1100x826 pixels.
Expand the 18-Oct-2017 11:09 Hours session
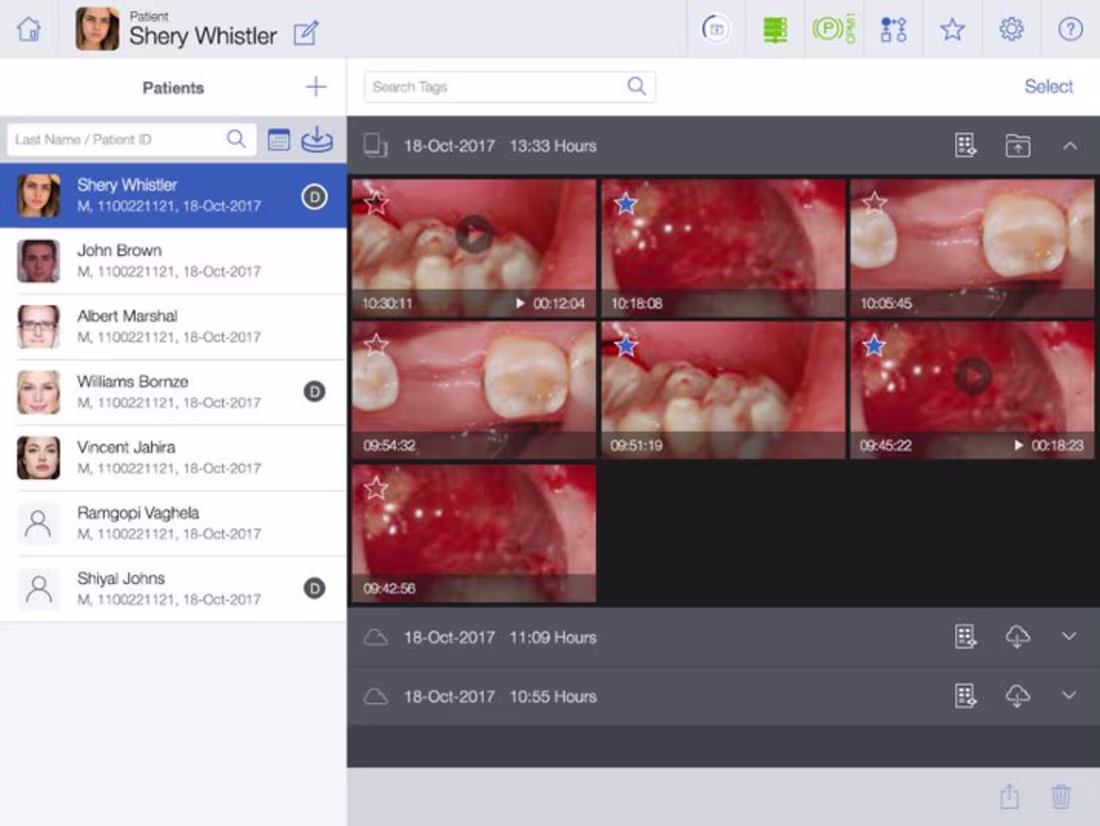[x=1071, y=637]
